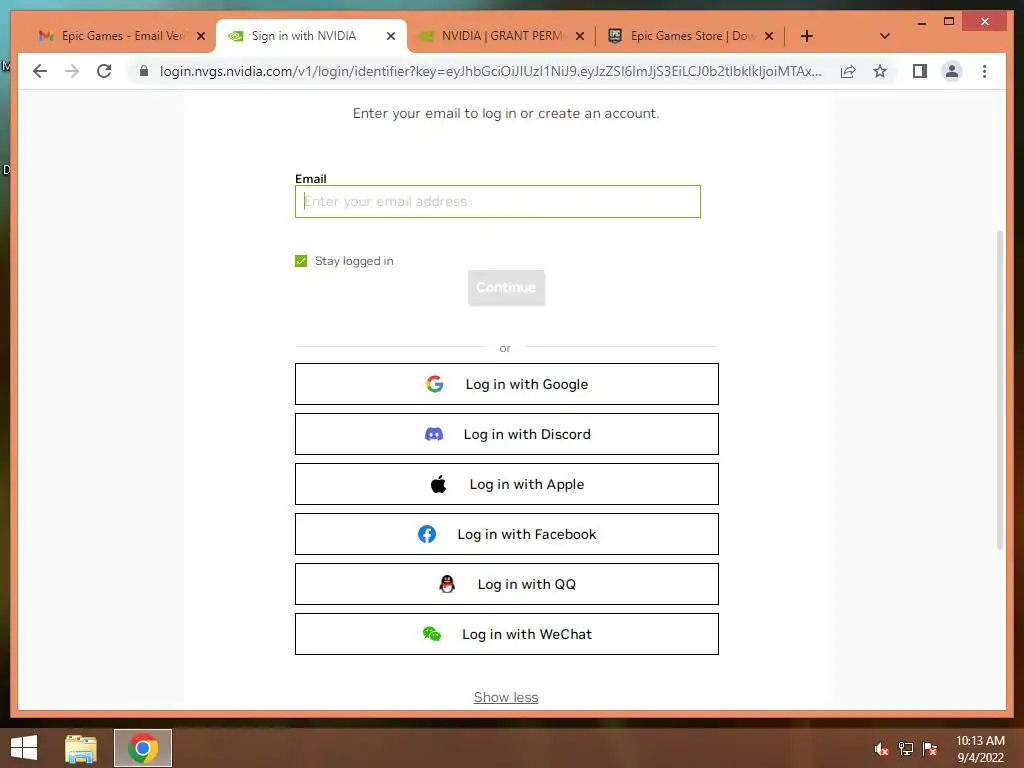Log in with Apple
Image resolution: width=1024 pixels, height=768 pixels.
click(x=507, y=484)
